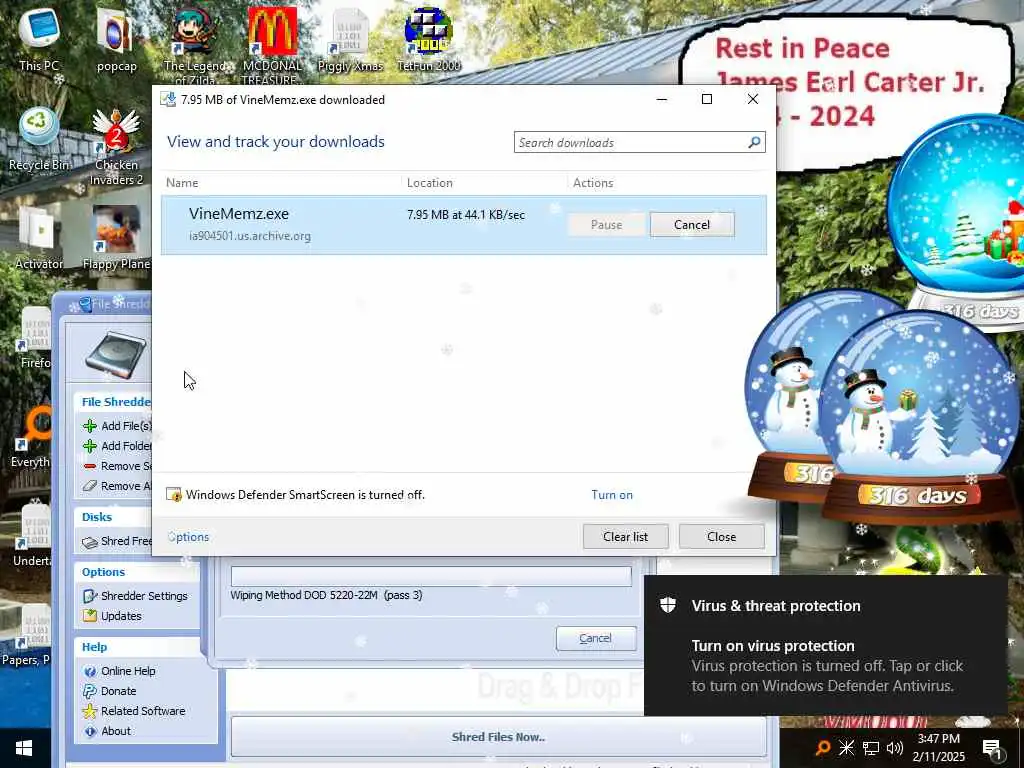Select the Undertale desktop shortcut

(33, 536)
